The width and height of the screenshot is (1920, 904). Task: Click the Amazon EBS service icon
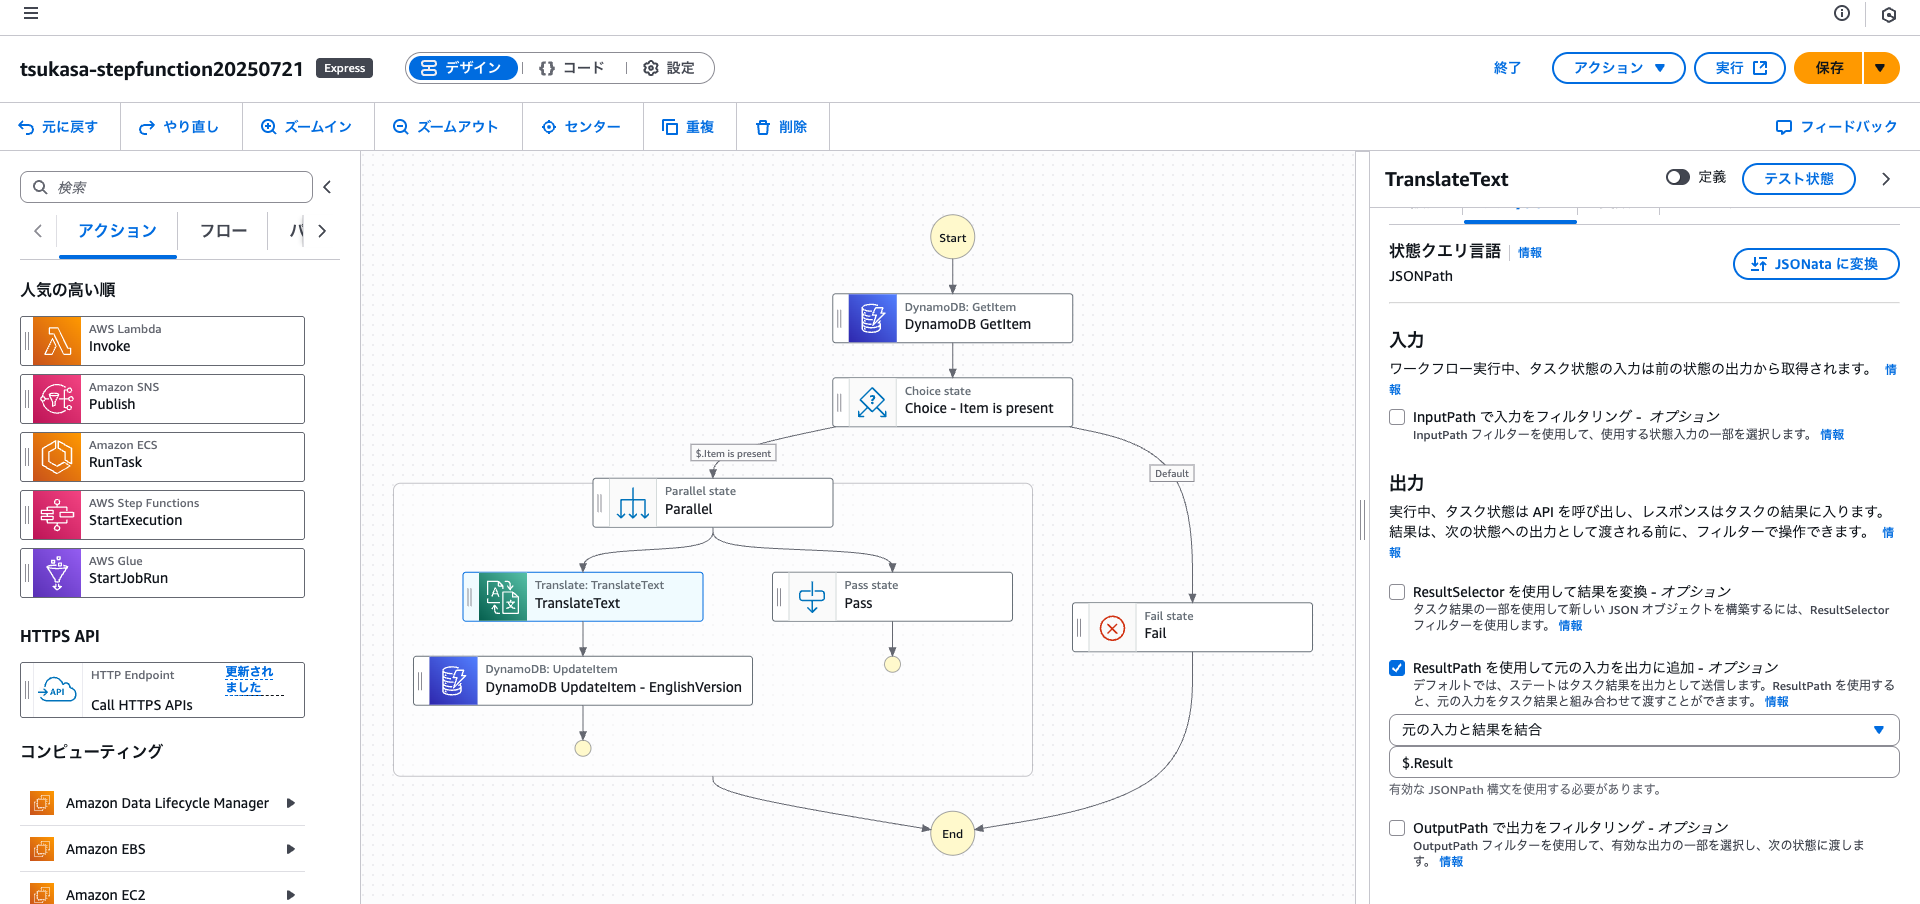(x=42, y=849)
